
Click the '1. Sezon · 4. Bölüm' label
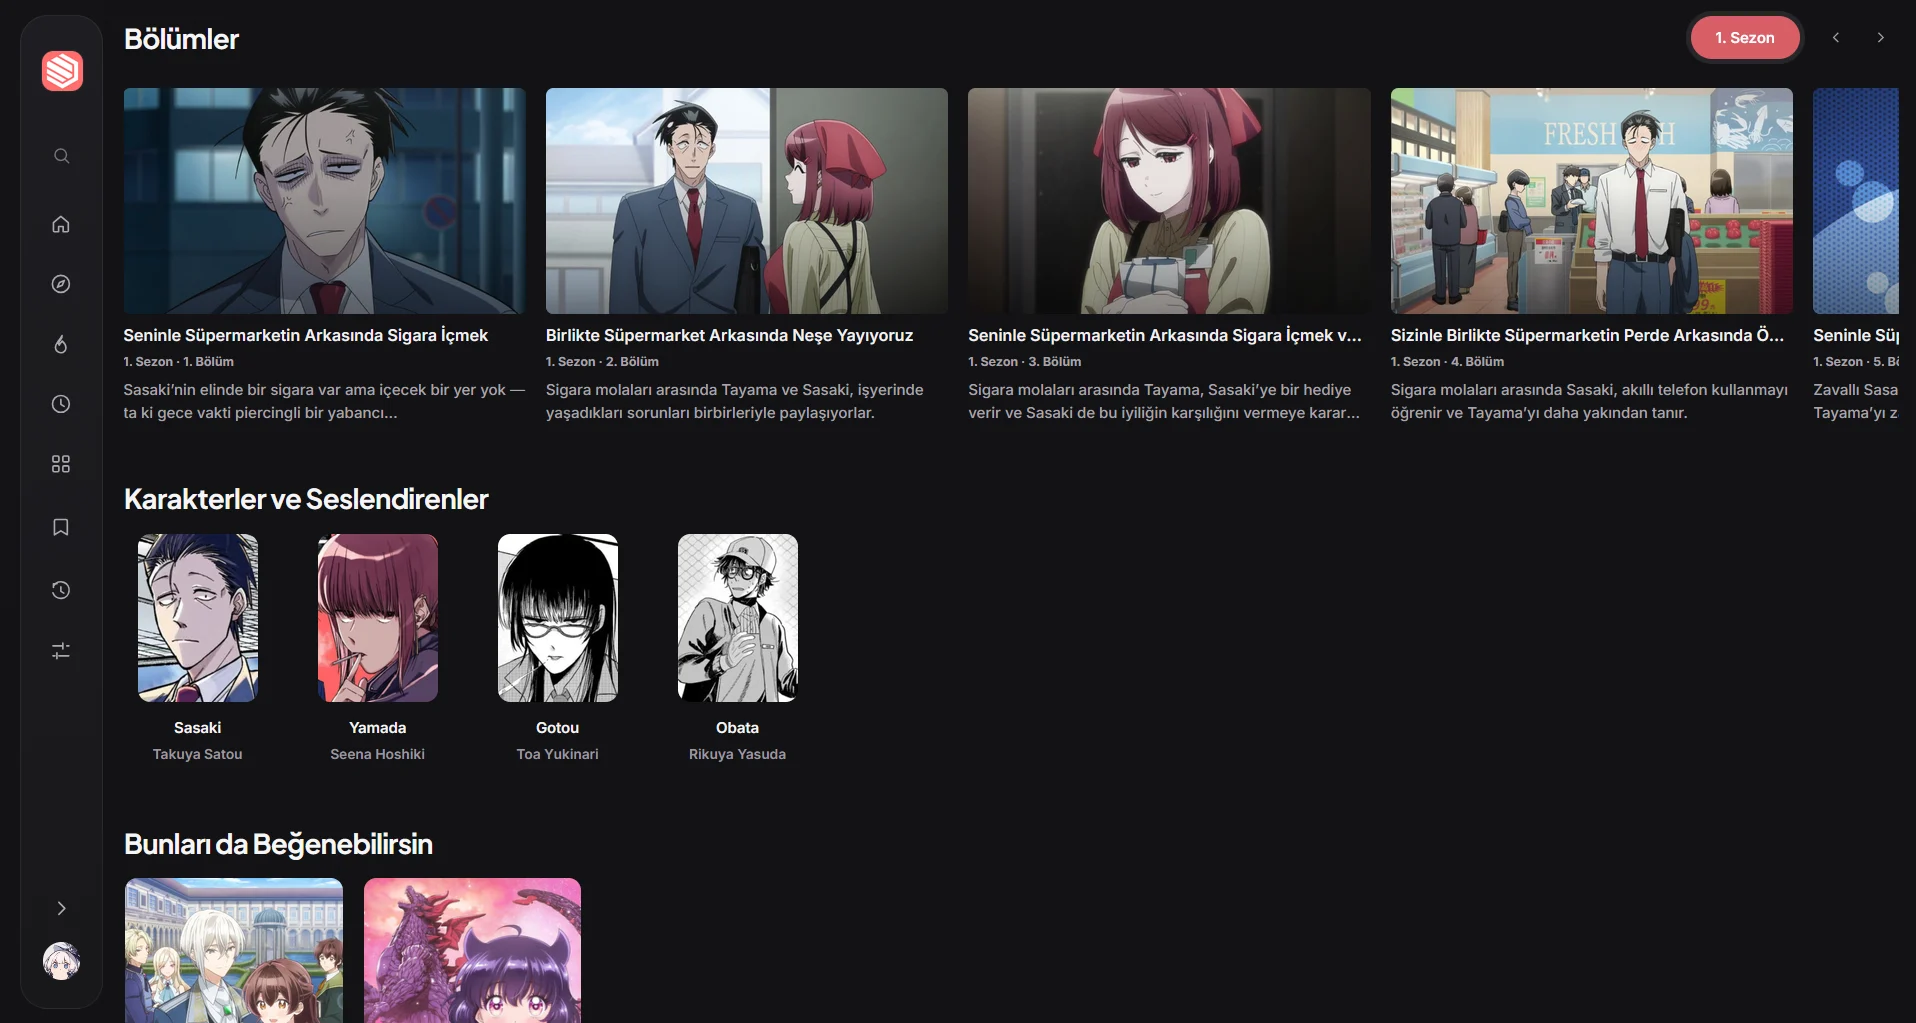pyautogui.click(x=1448, y=362)
